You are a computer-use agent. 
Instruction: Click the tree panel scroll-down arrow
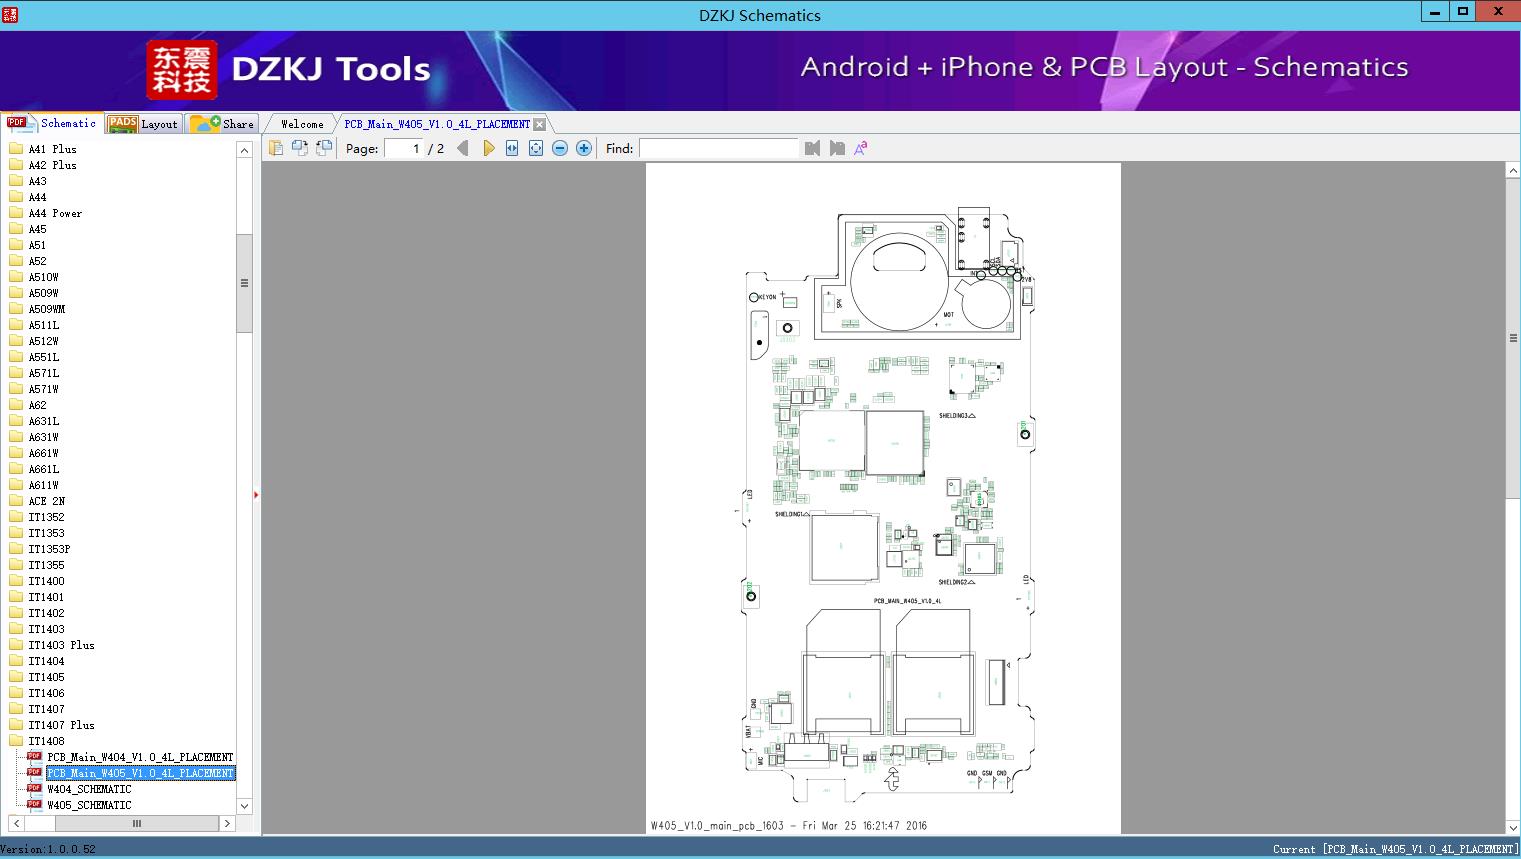(x=244, y=805)
